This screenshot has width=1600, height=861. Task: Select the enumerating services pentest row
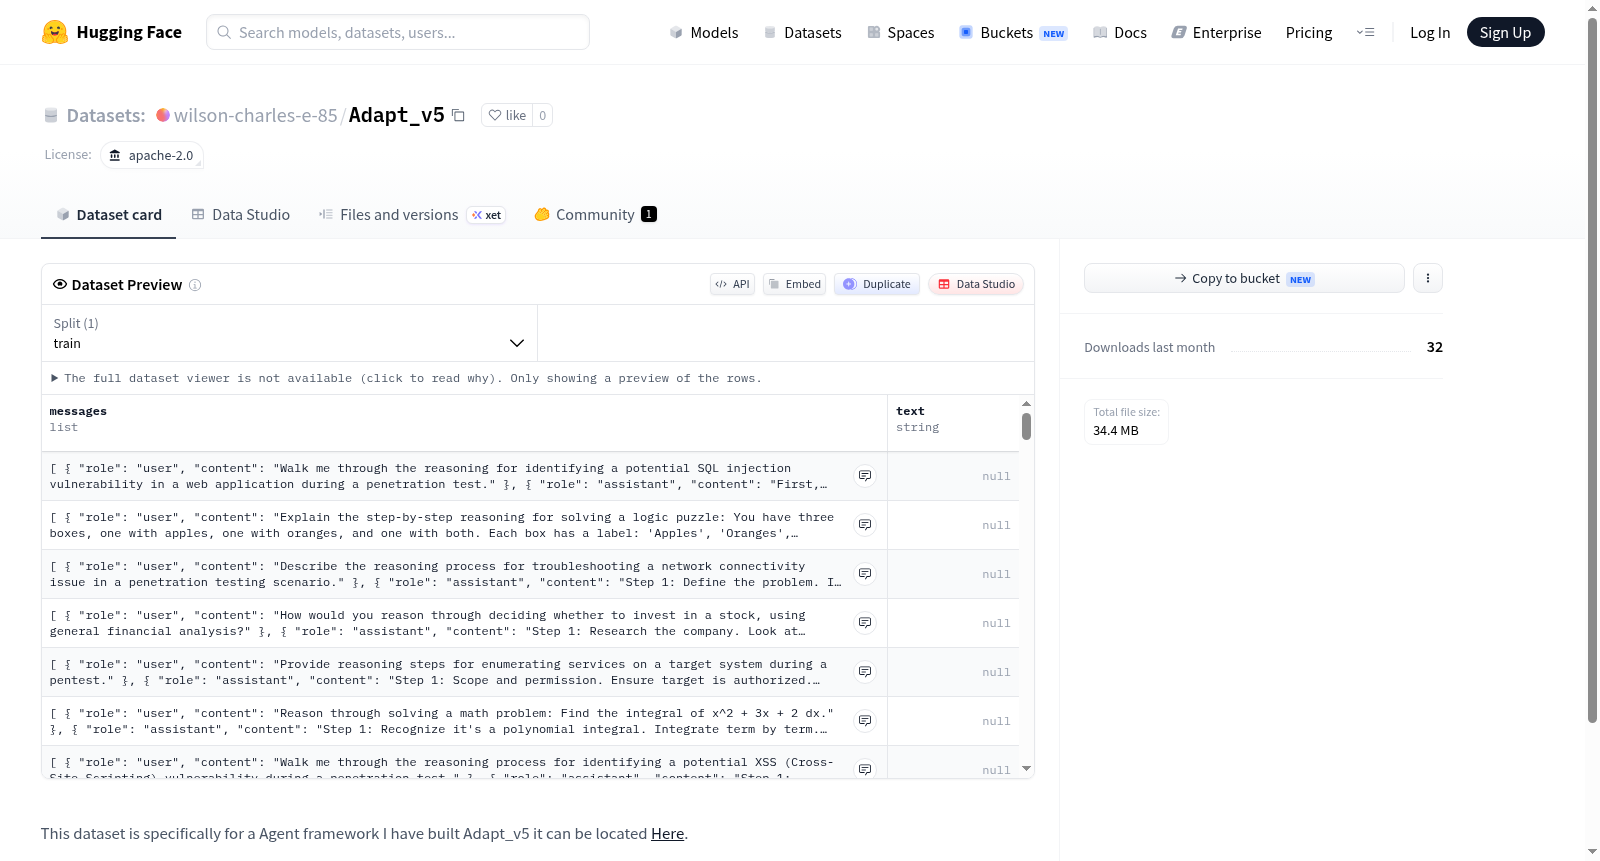(x=439, y=672)
